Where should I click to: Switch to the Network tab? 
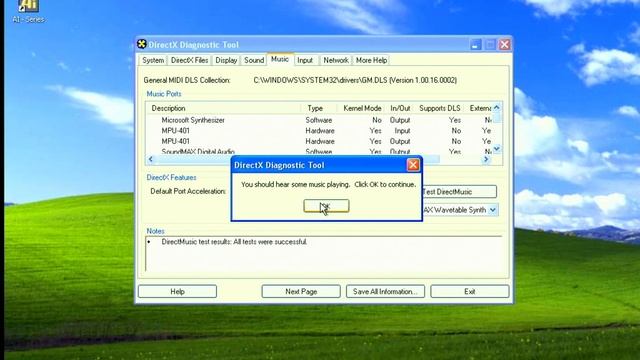click(x=336, y=60)
